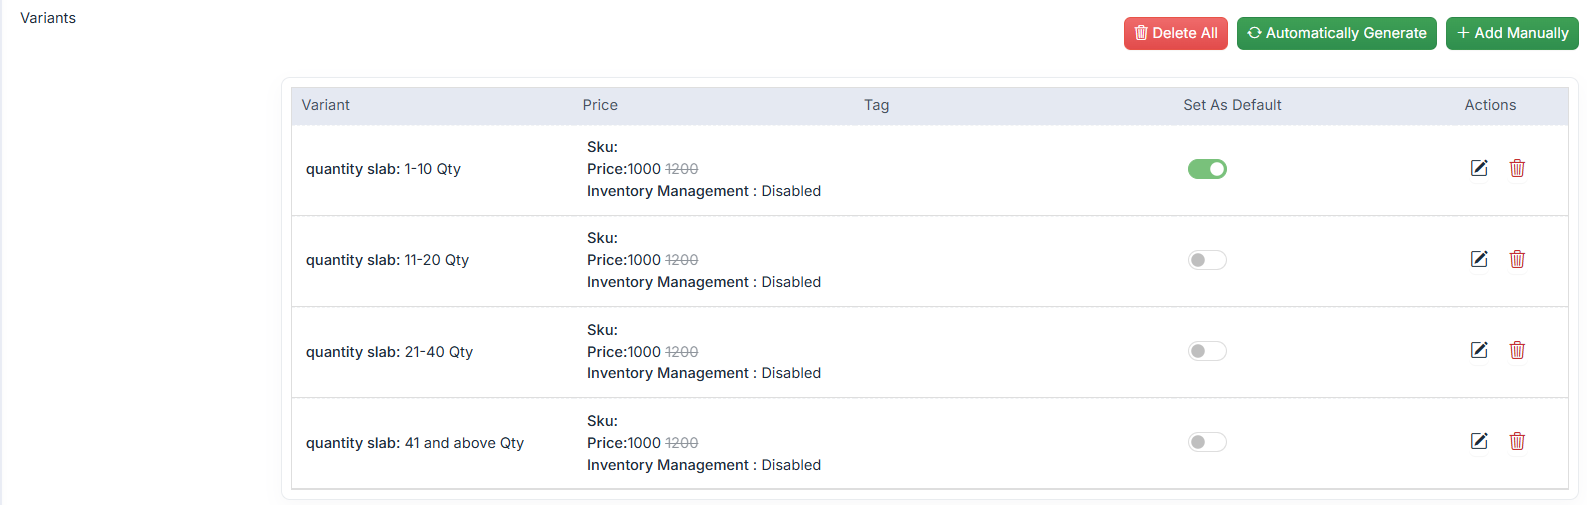Delete the 11-20 Qty variant
The image size is (1587, 505).
pyautogui.click(x=1517, y=259)
